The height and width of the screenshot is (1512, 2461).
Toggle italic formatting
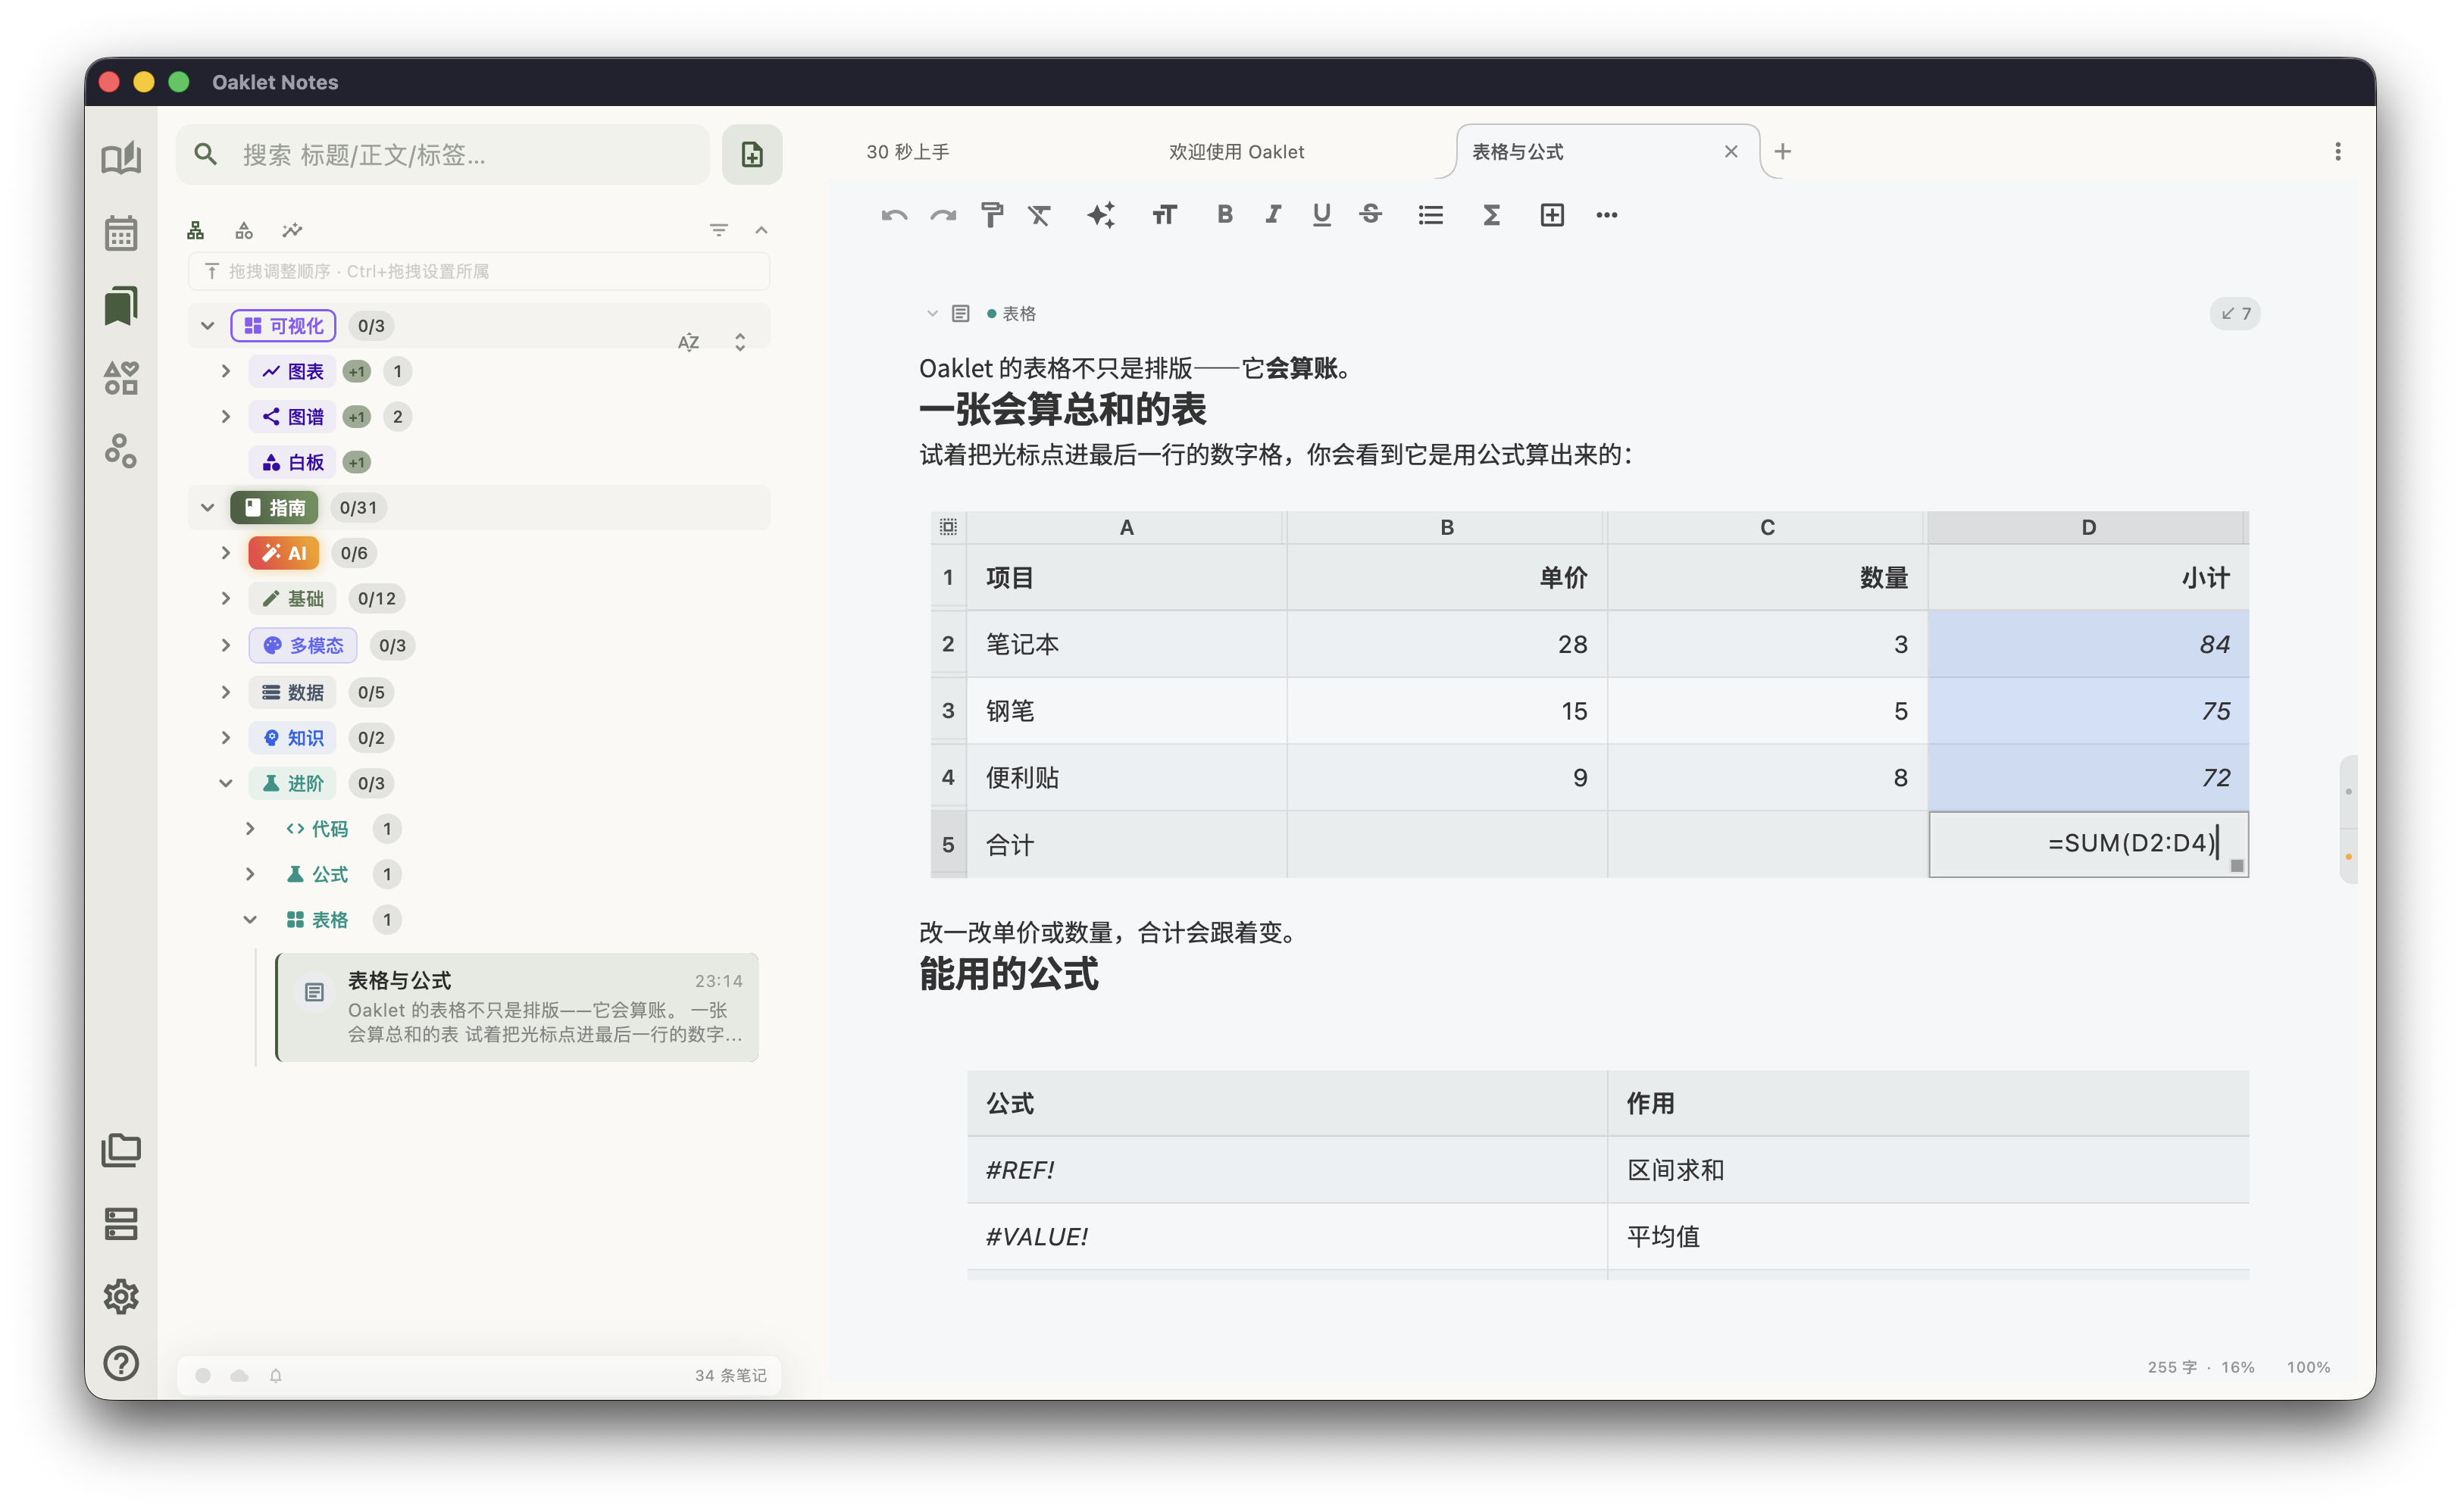[1272, 214]
